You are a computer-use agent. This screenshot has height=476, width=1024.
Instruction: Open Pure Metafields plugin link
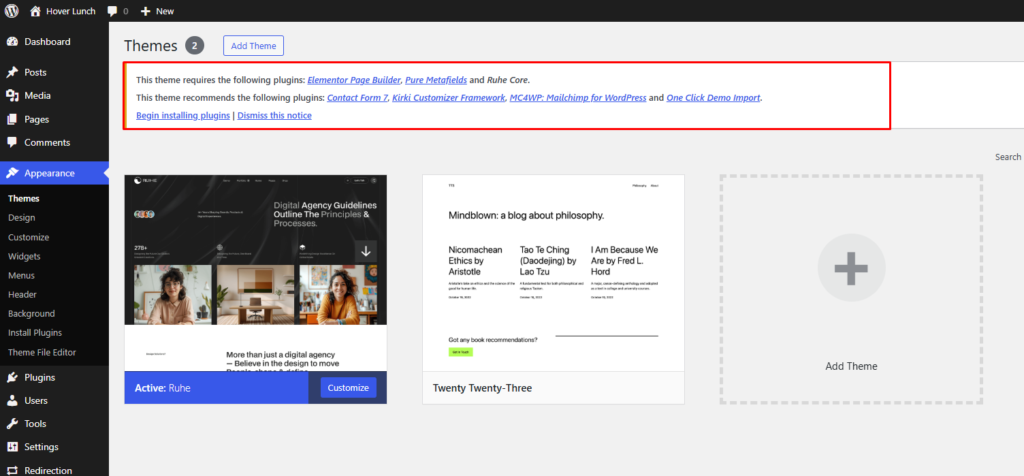coord(436,80)
